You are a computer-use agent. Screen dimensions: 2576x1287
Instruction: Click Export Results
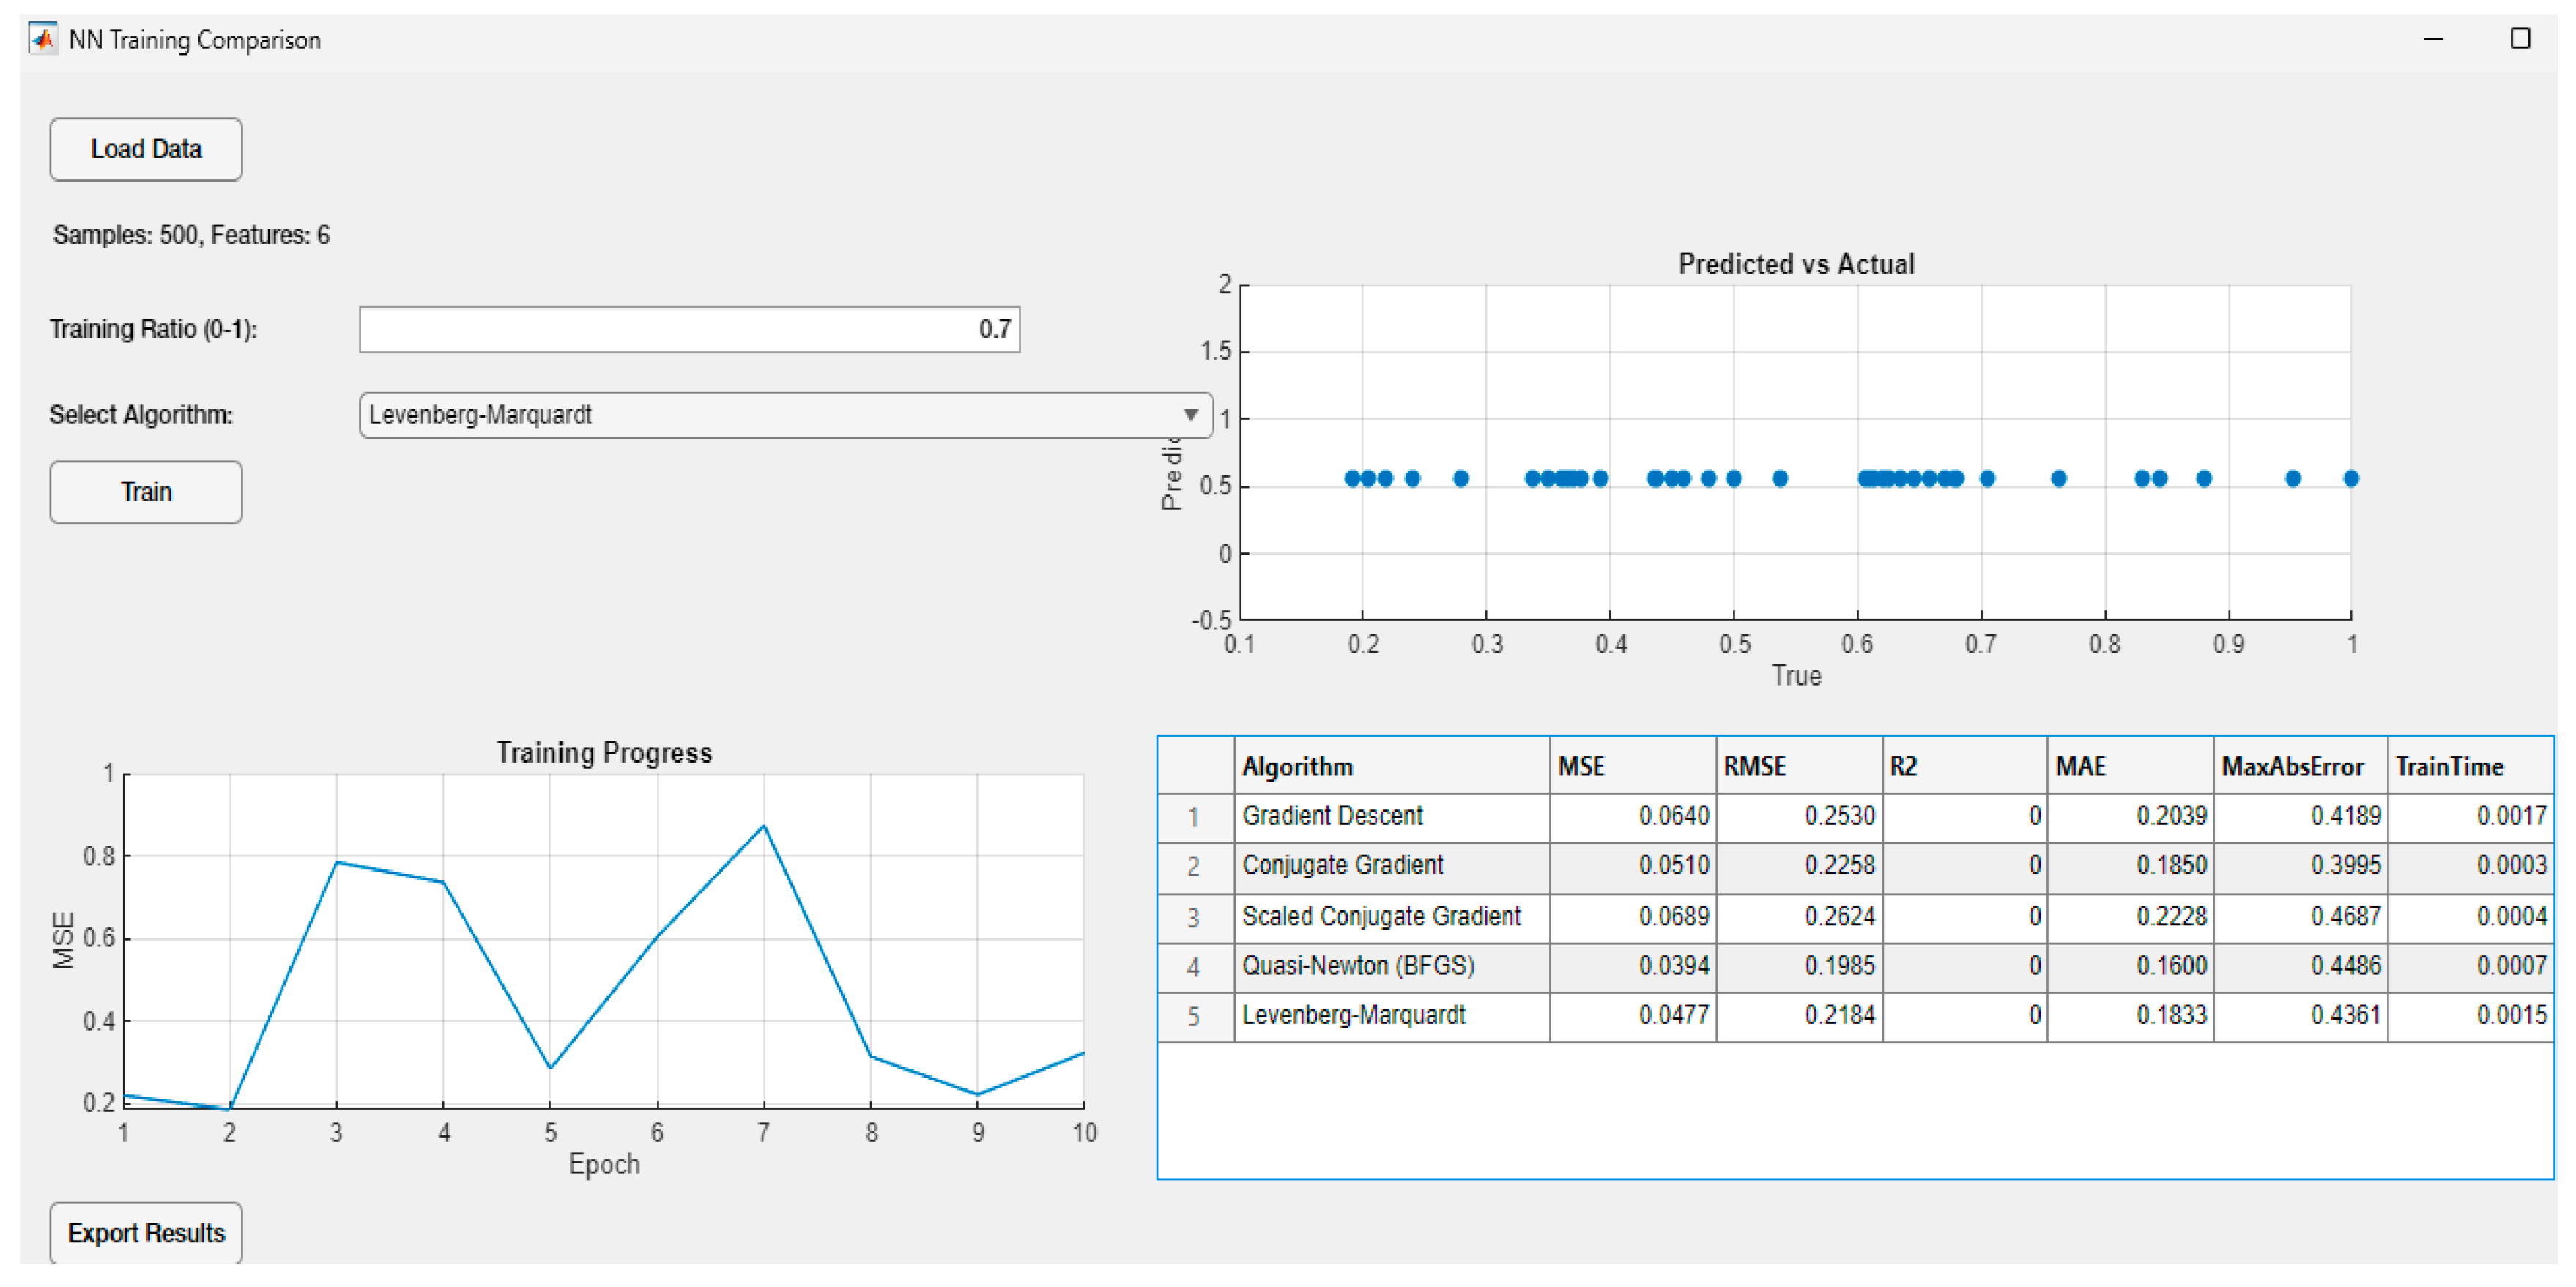click(x=145, y=1232)
